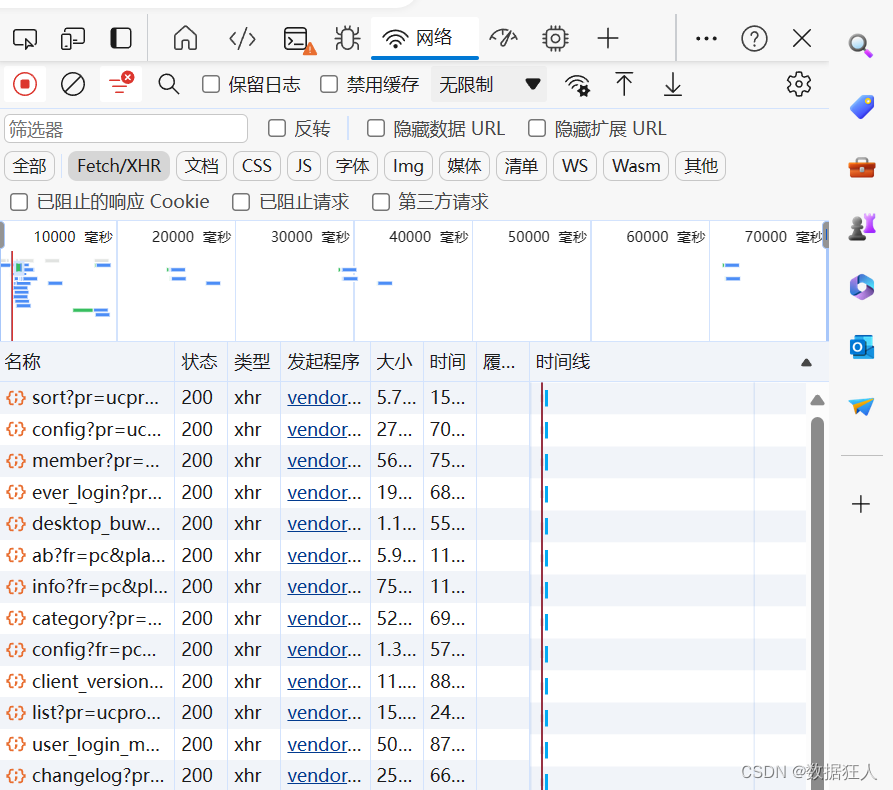
Task: Clear the network log
Action: coord(73,84)
